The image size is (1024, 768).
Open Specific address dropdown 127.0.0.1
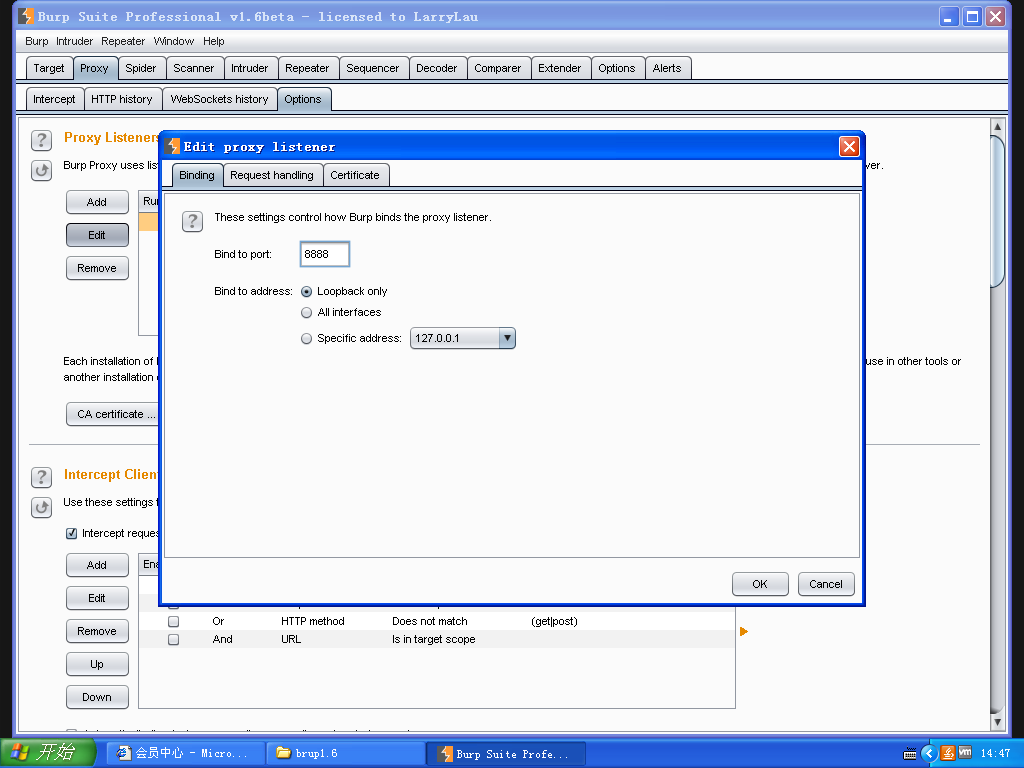tap(463, 338)
